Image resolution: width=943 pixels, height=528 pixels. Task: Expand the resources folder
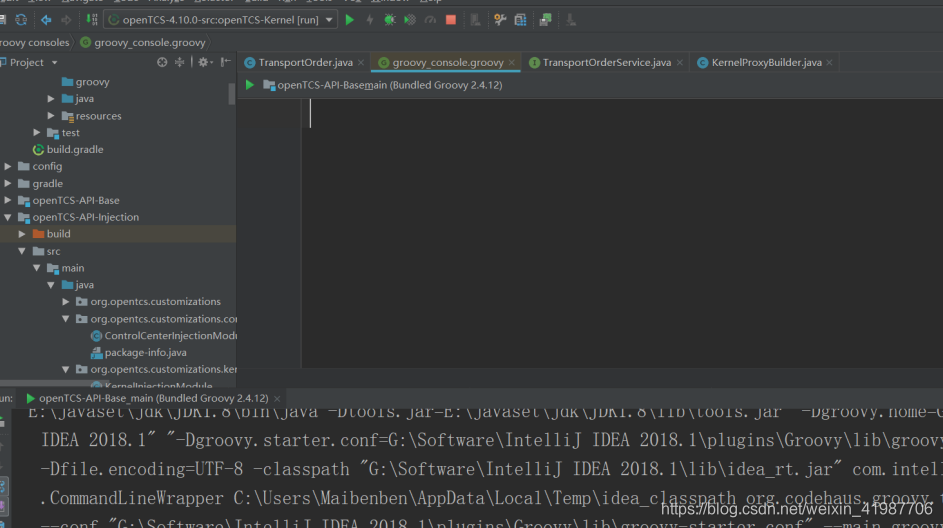tap(51, 115)
